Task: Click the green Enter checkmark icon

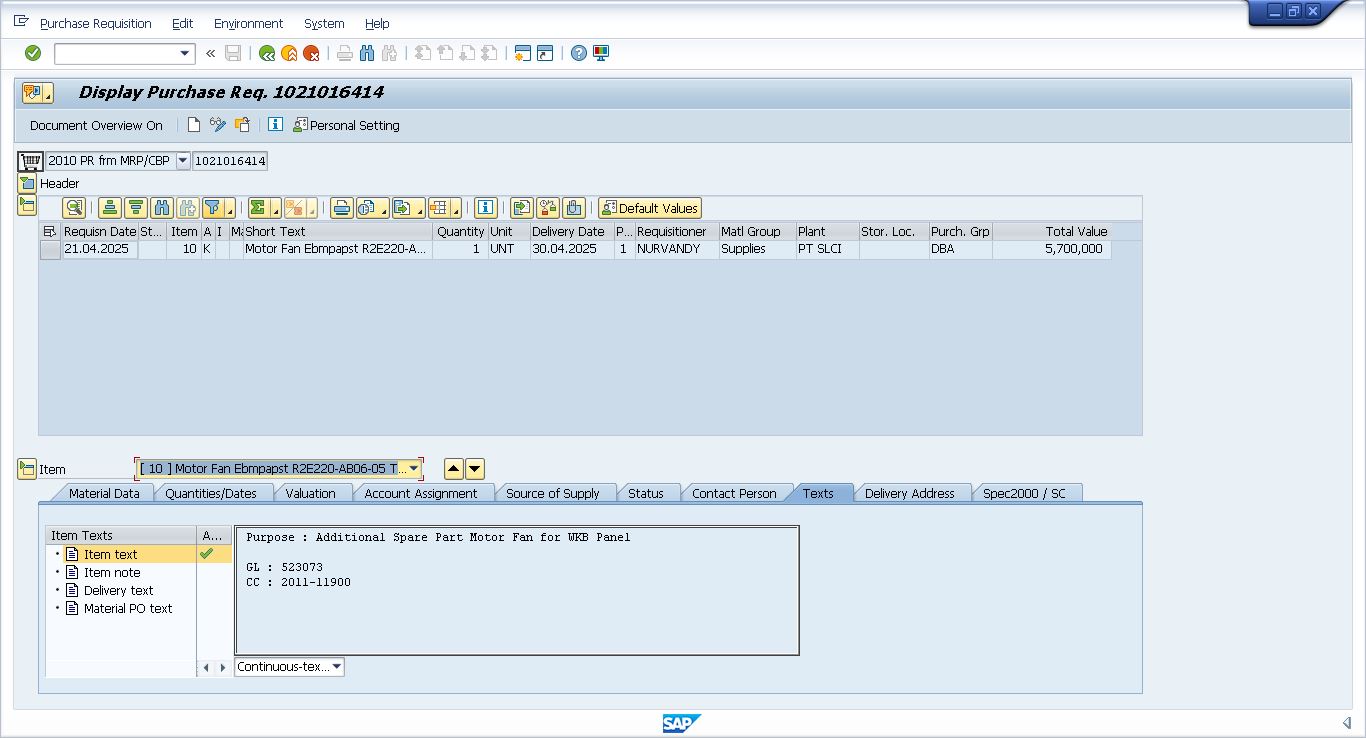Action: (33, 53)
